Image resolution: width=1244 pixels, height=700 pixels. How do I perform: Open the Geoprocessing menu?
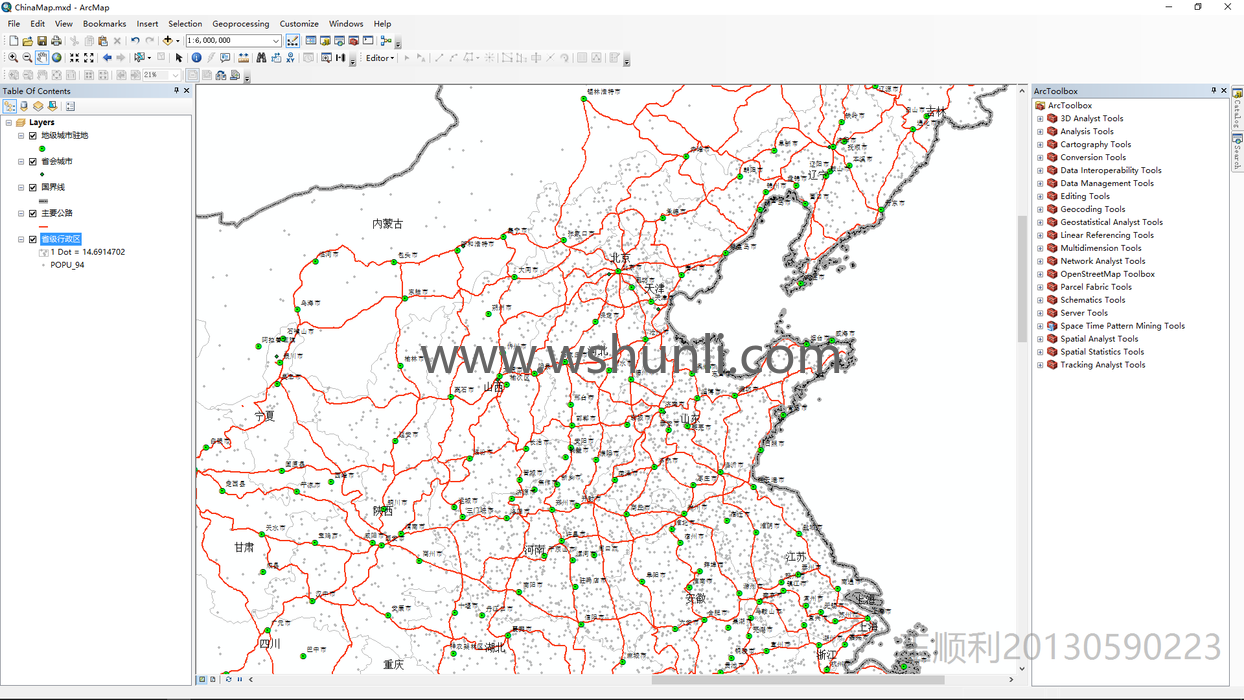pos(240,24)
